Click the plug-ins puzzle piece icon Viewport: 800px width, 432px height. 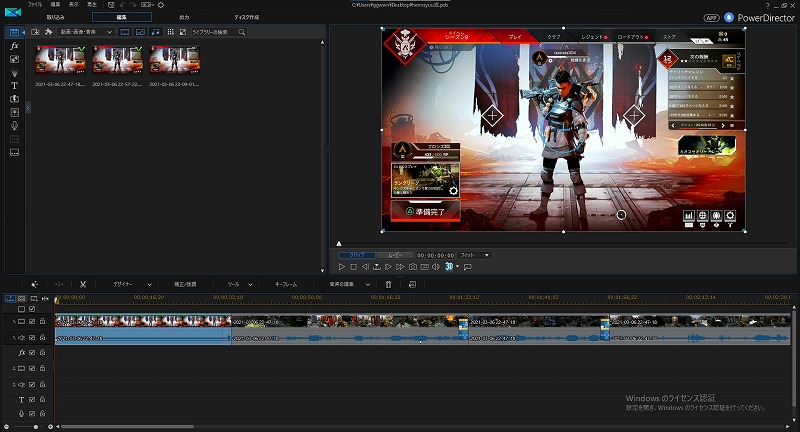[x=48, y=32]
